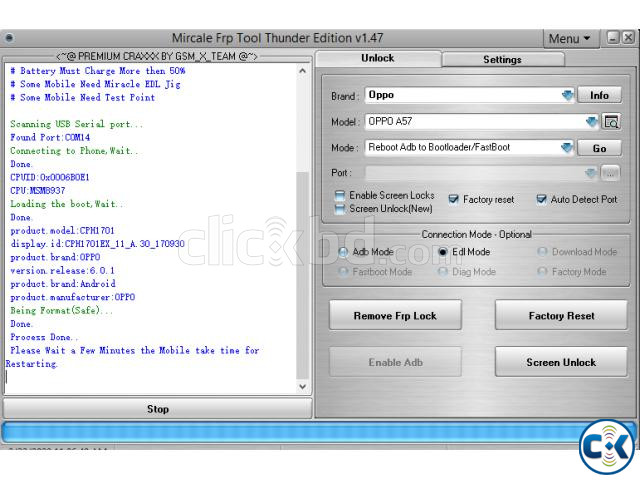Viewport: 640px width, 480px height.
Task: Open the Model dropdown showing OPPO A57
Action: click(592, 122)
